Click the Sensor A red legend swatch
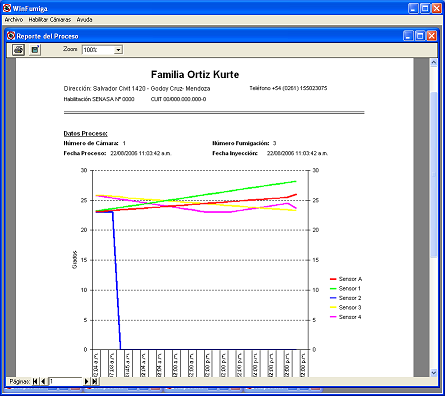 point(333,279)
